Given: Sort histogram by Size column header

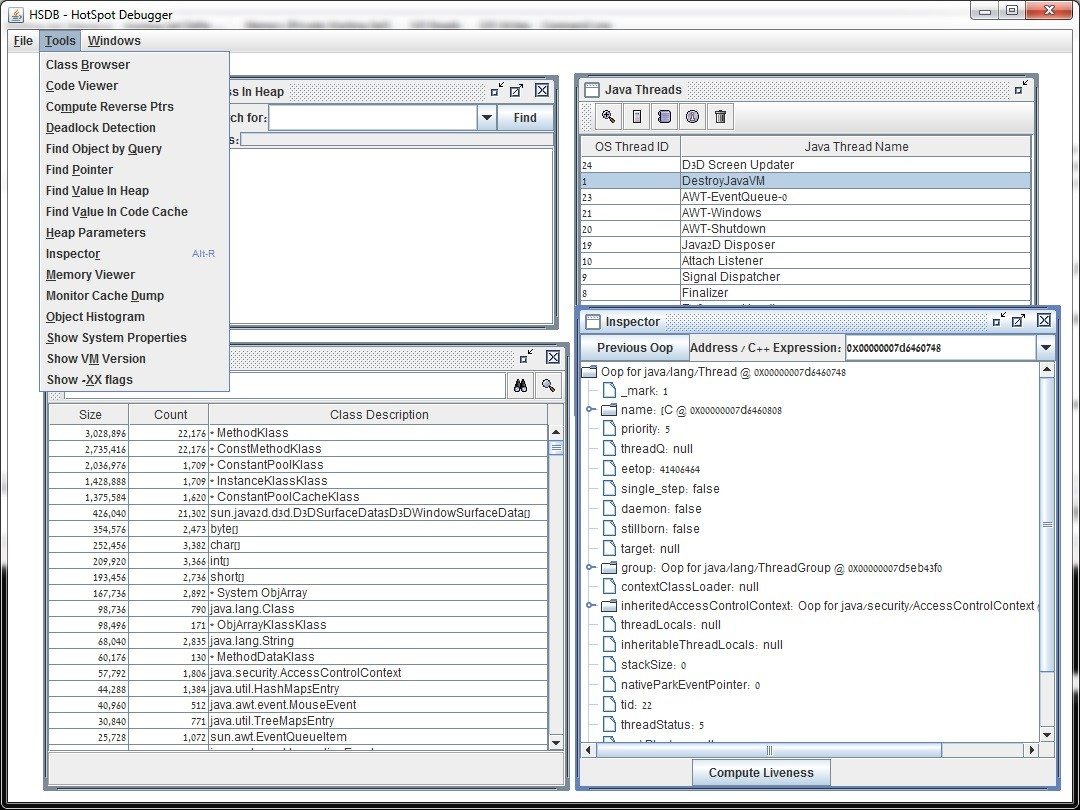Looking at the screenshot, I should (x=90, y=415).
